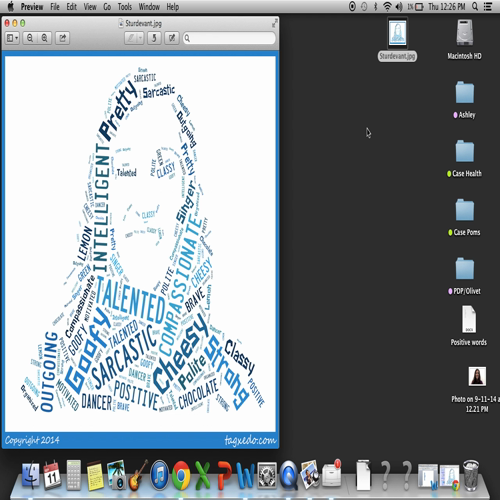Click the highlight pen tool button
The image size is (500, 500).
(131, 38)
